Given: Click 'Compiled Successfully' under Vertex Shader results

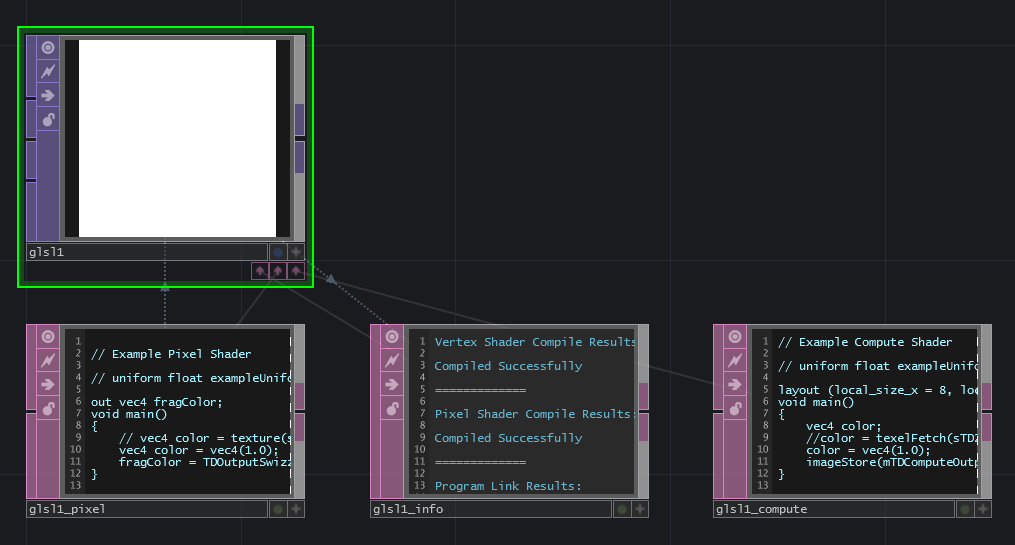Looking at the screenshot, I should tap(508, 366).
